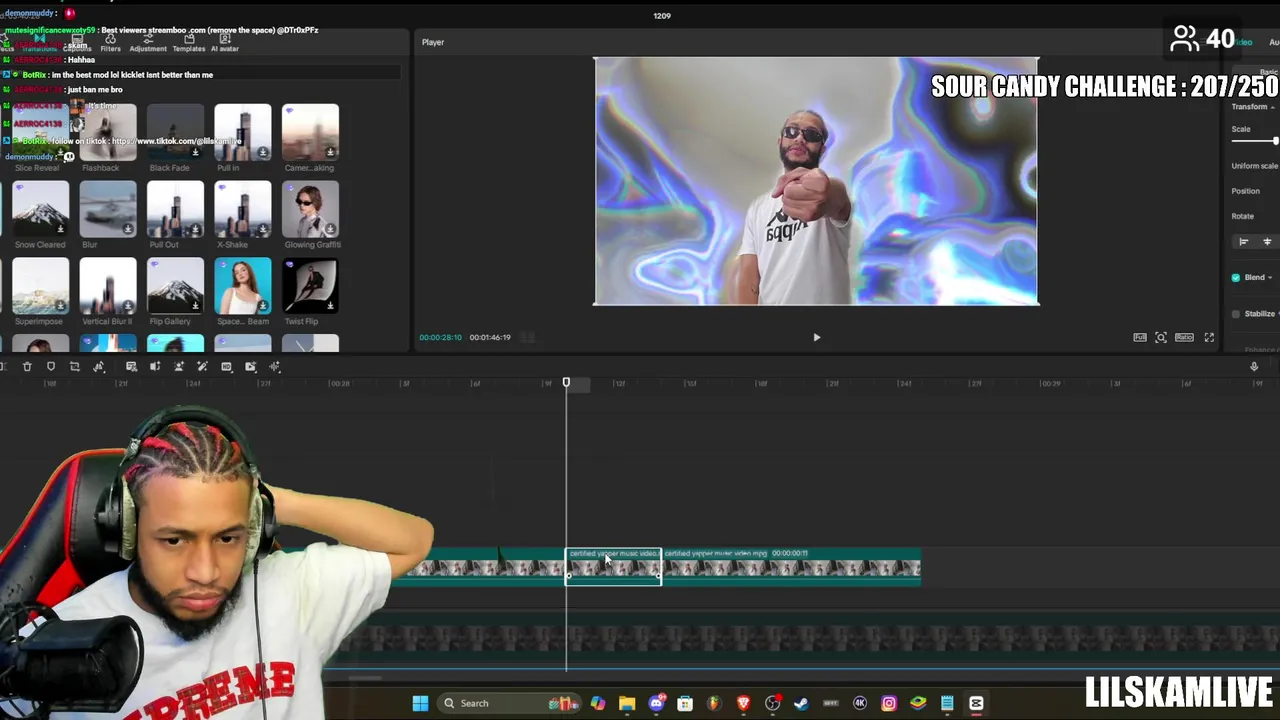Select the Glowing Graffiti transition thumbnail
The width and height of the screenshot is (1280, 720).
click(x=310, y=209)
